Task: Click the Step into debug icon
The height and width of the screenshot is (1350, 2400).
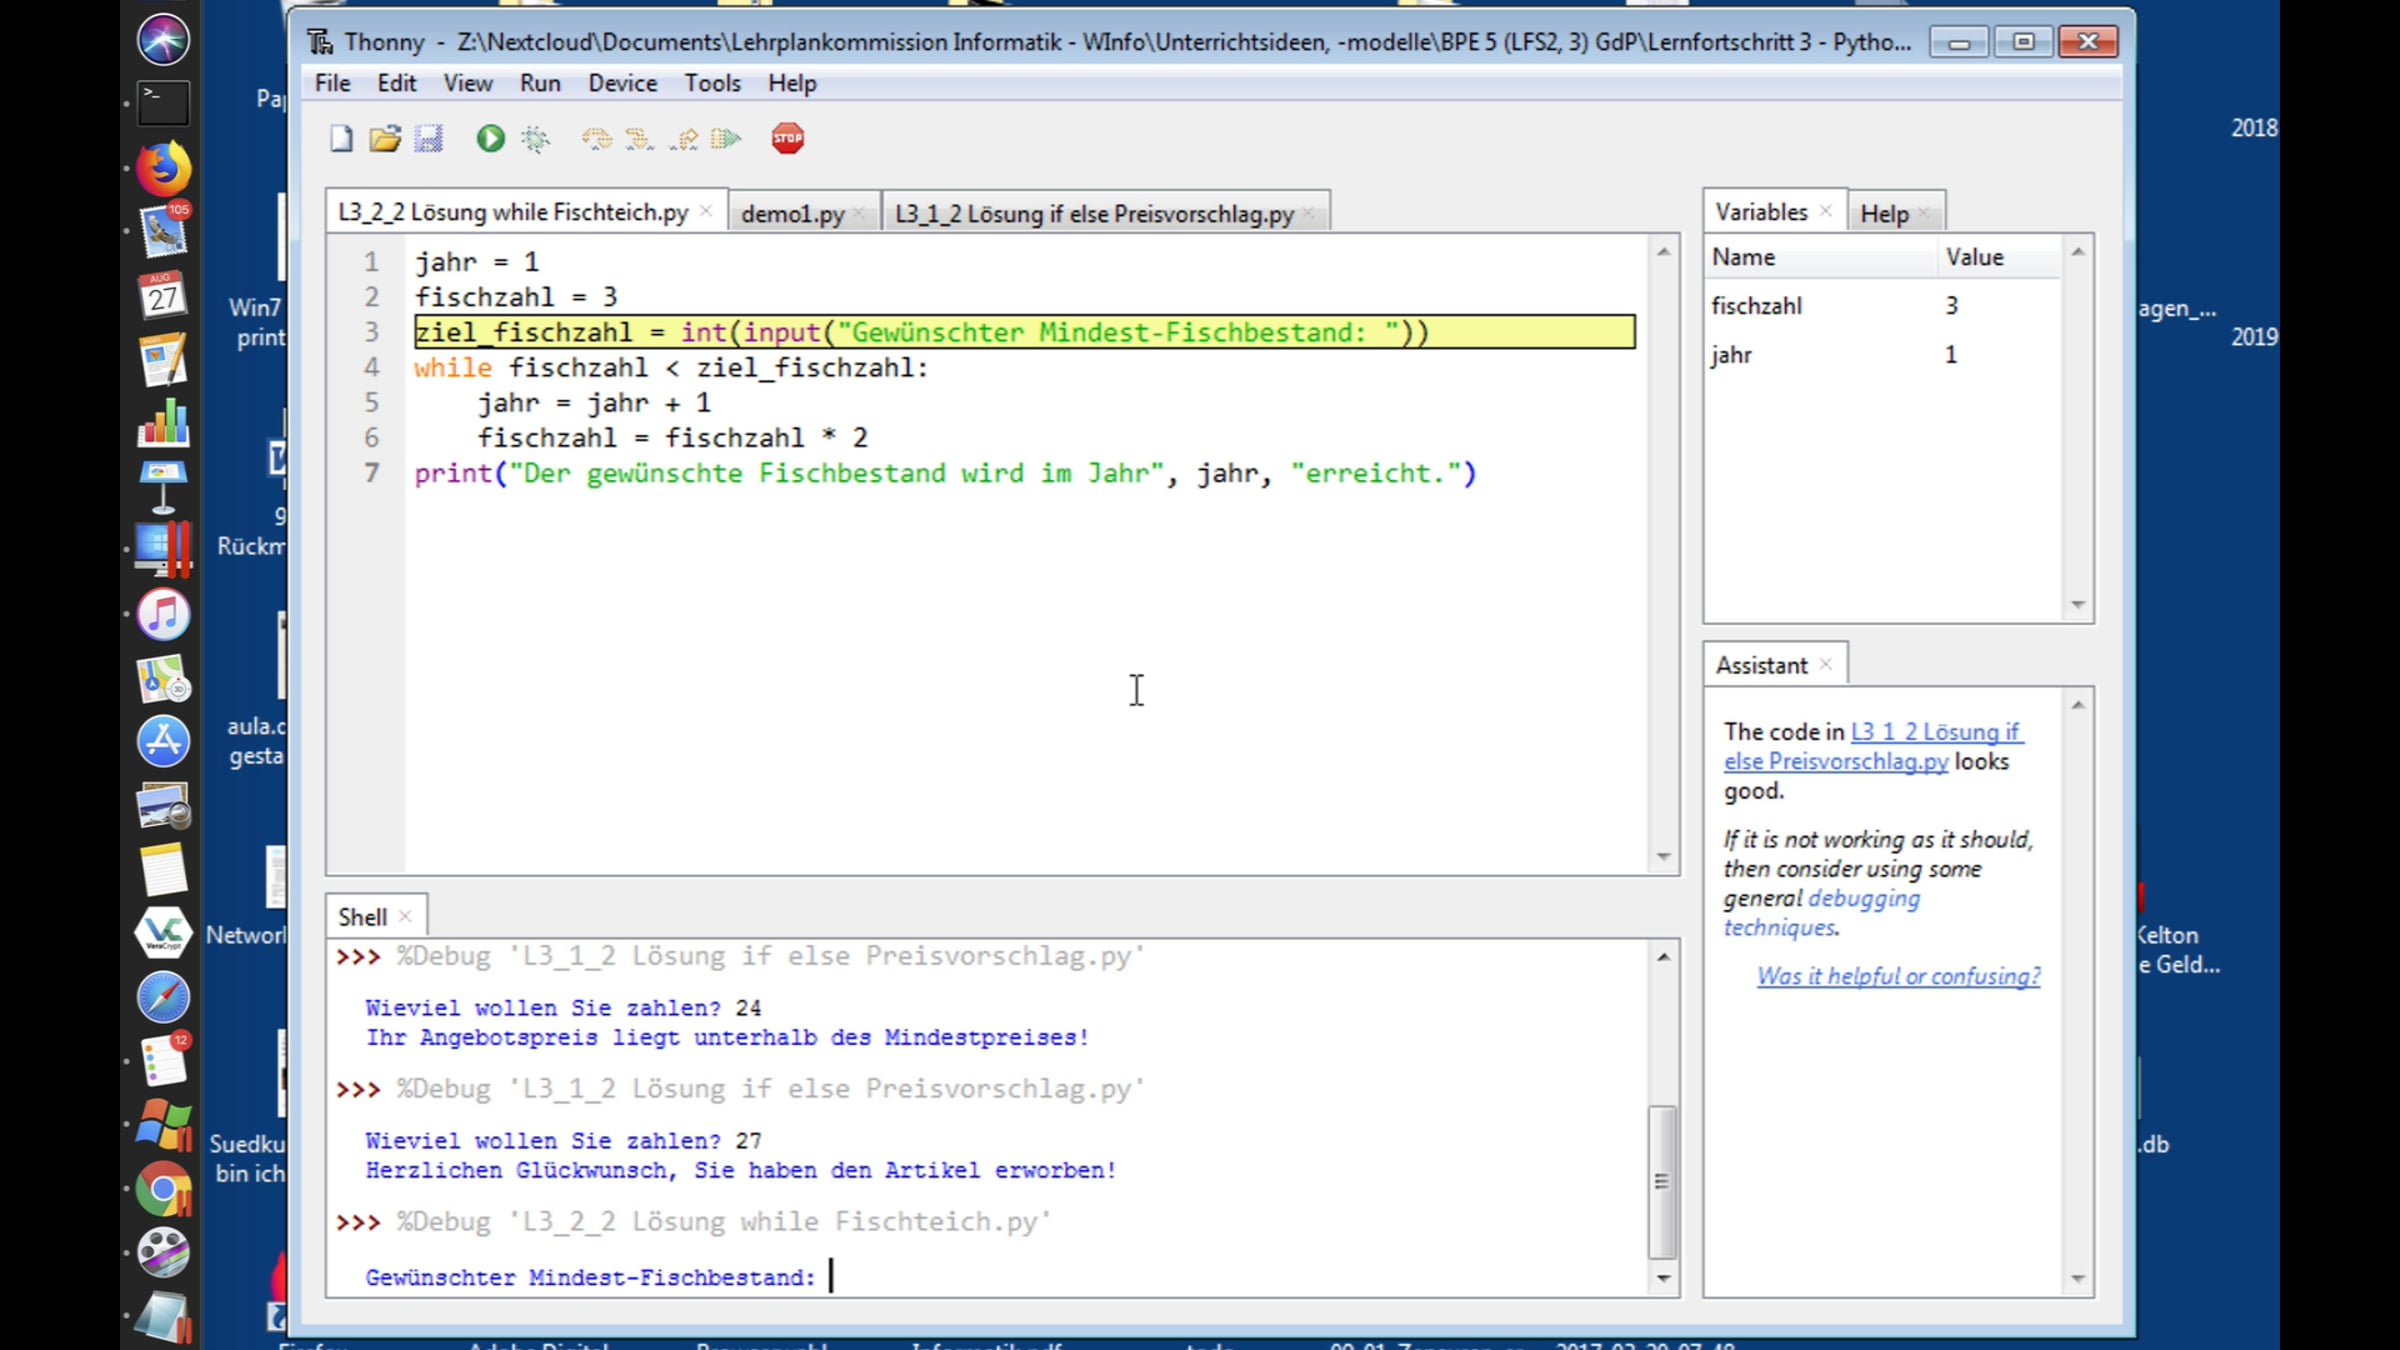Action: (x=639, y=138)
